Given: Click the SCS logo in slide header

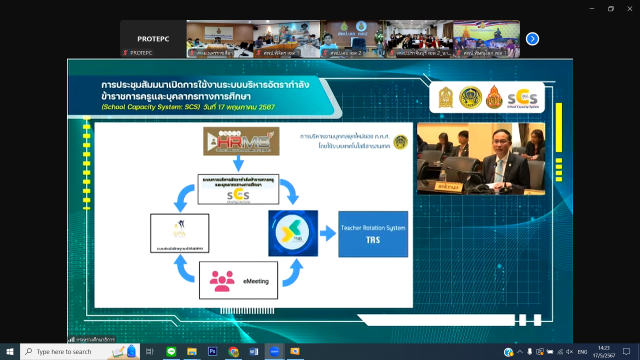Looking at the screenshot, I should (522, 98).
